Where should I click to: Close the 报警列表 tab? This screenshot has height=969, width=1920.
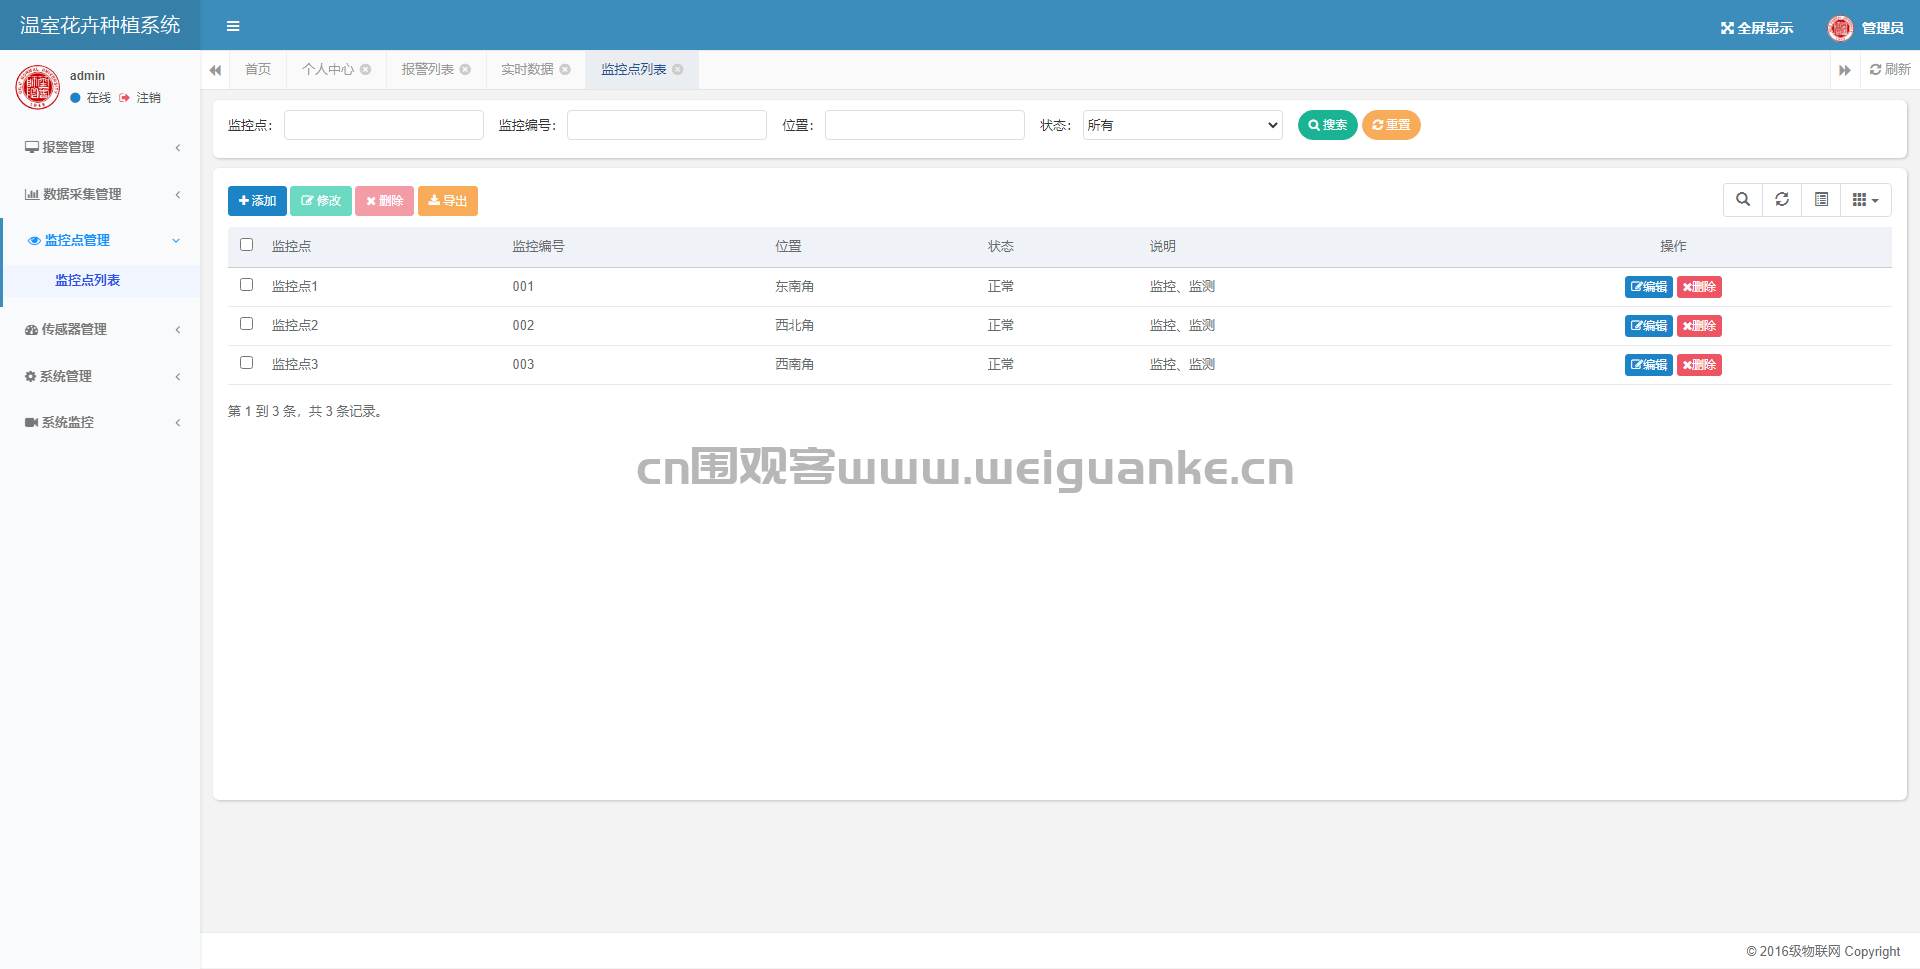465,70
